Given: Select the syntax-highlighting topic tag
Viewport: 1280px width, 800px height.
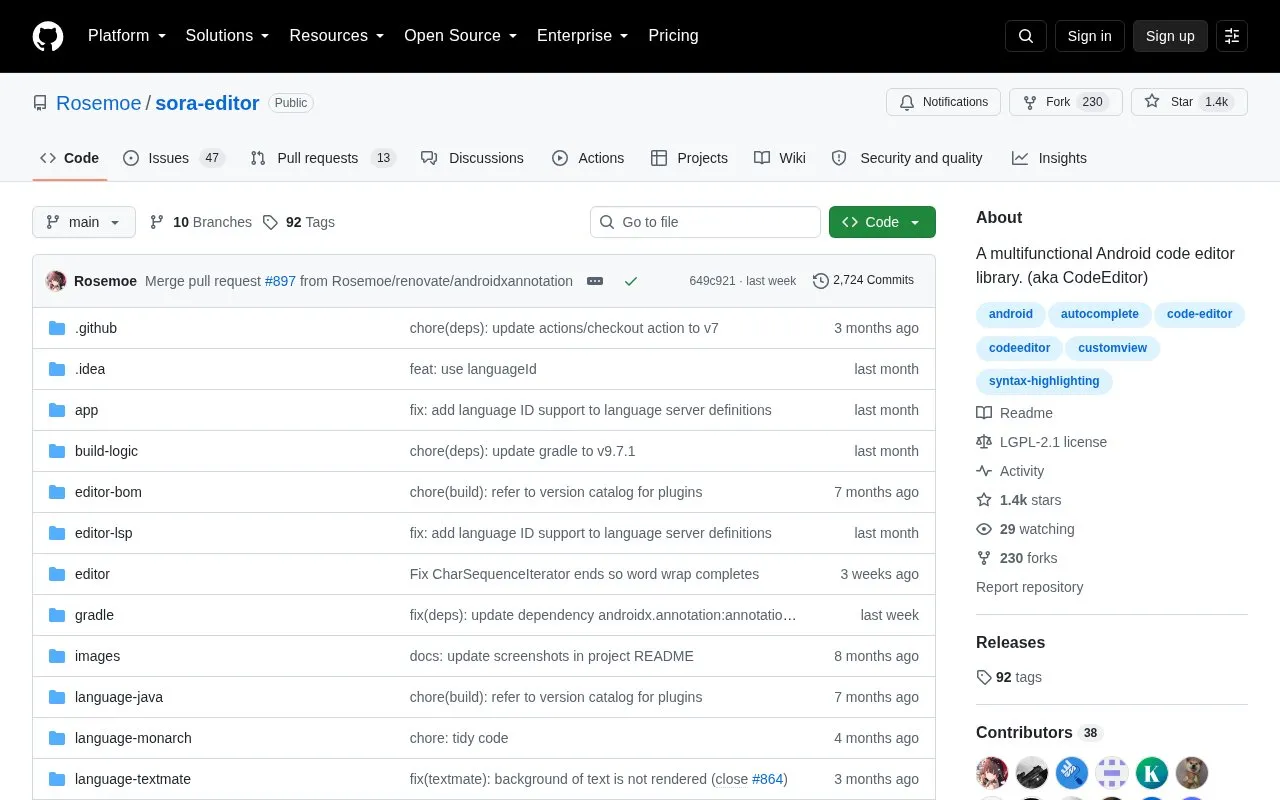Looking at the screenshot, I should point(1044,381).
